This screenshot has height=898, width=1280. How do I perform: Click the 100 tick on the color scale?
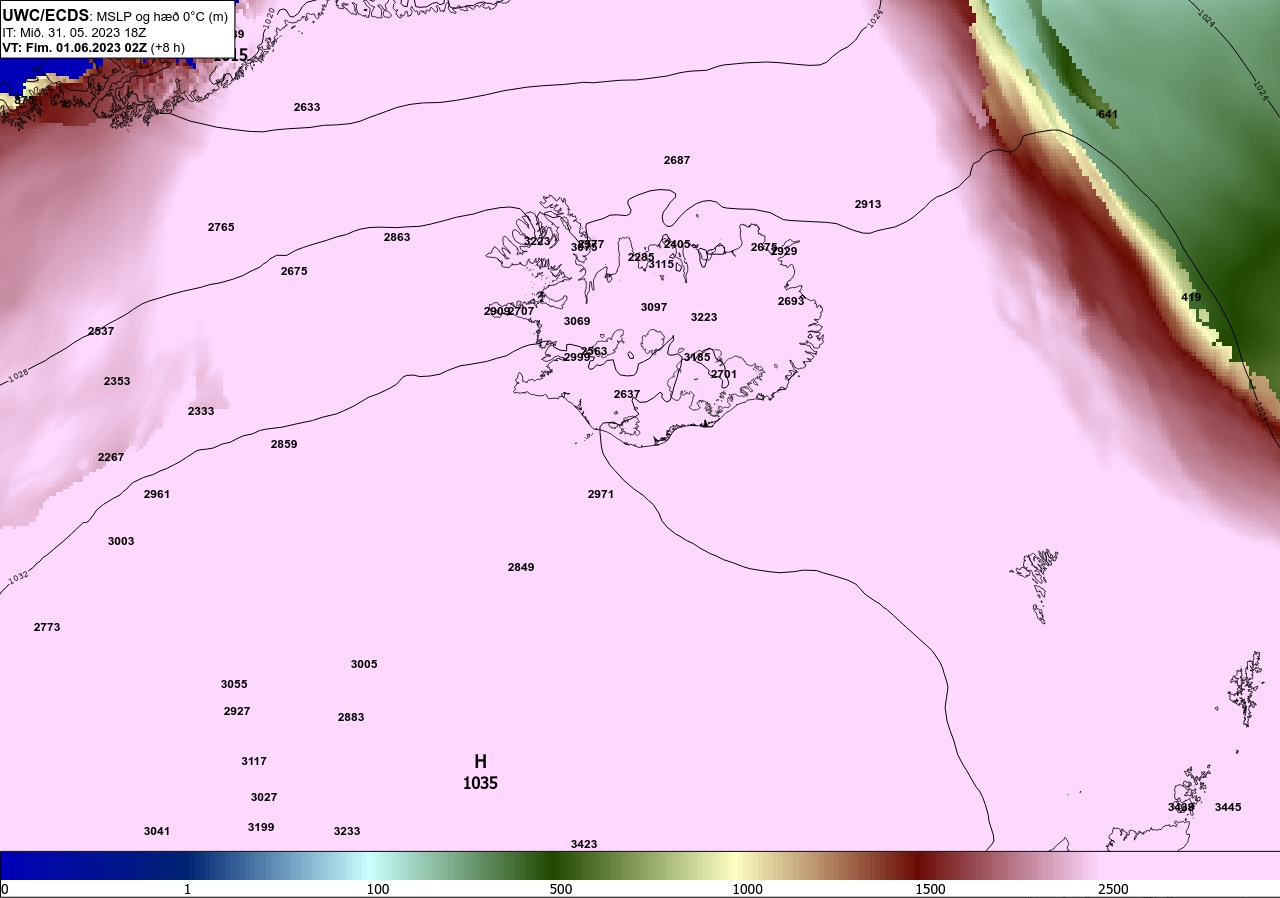[378, 889]
